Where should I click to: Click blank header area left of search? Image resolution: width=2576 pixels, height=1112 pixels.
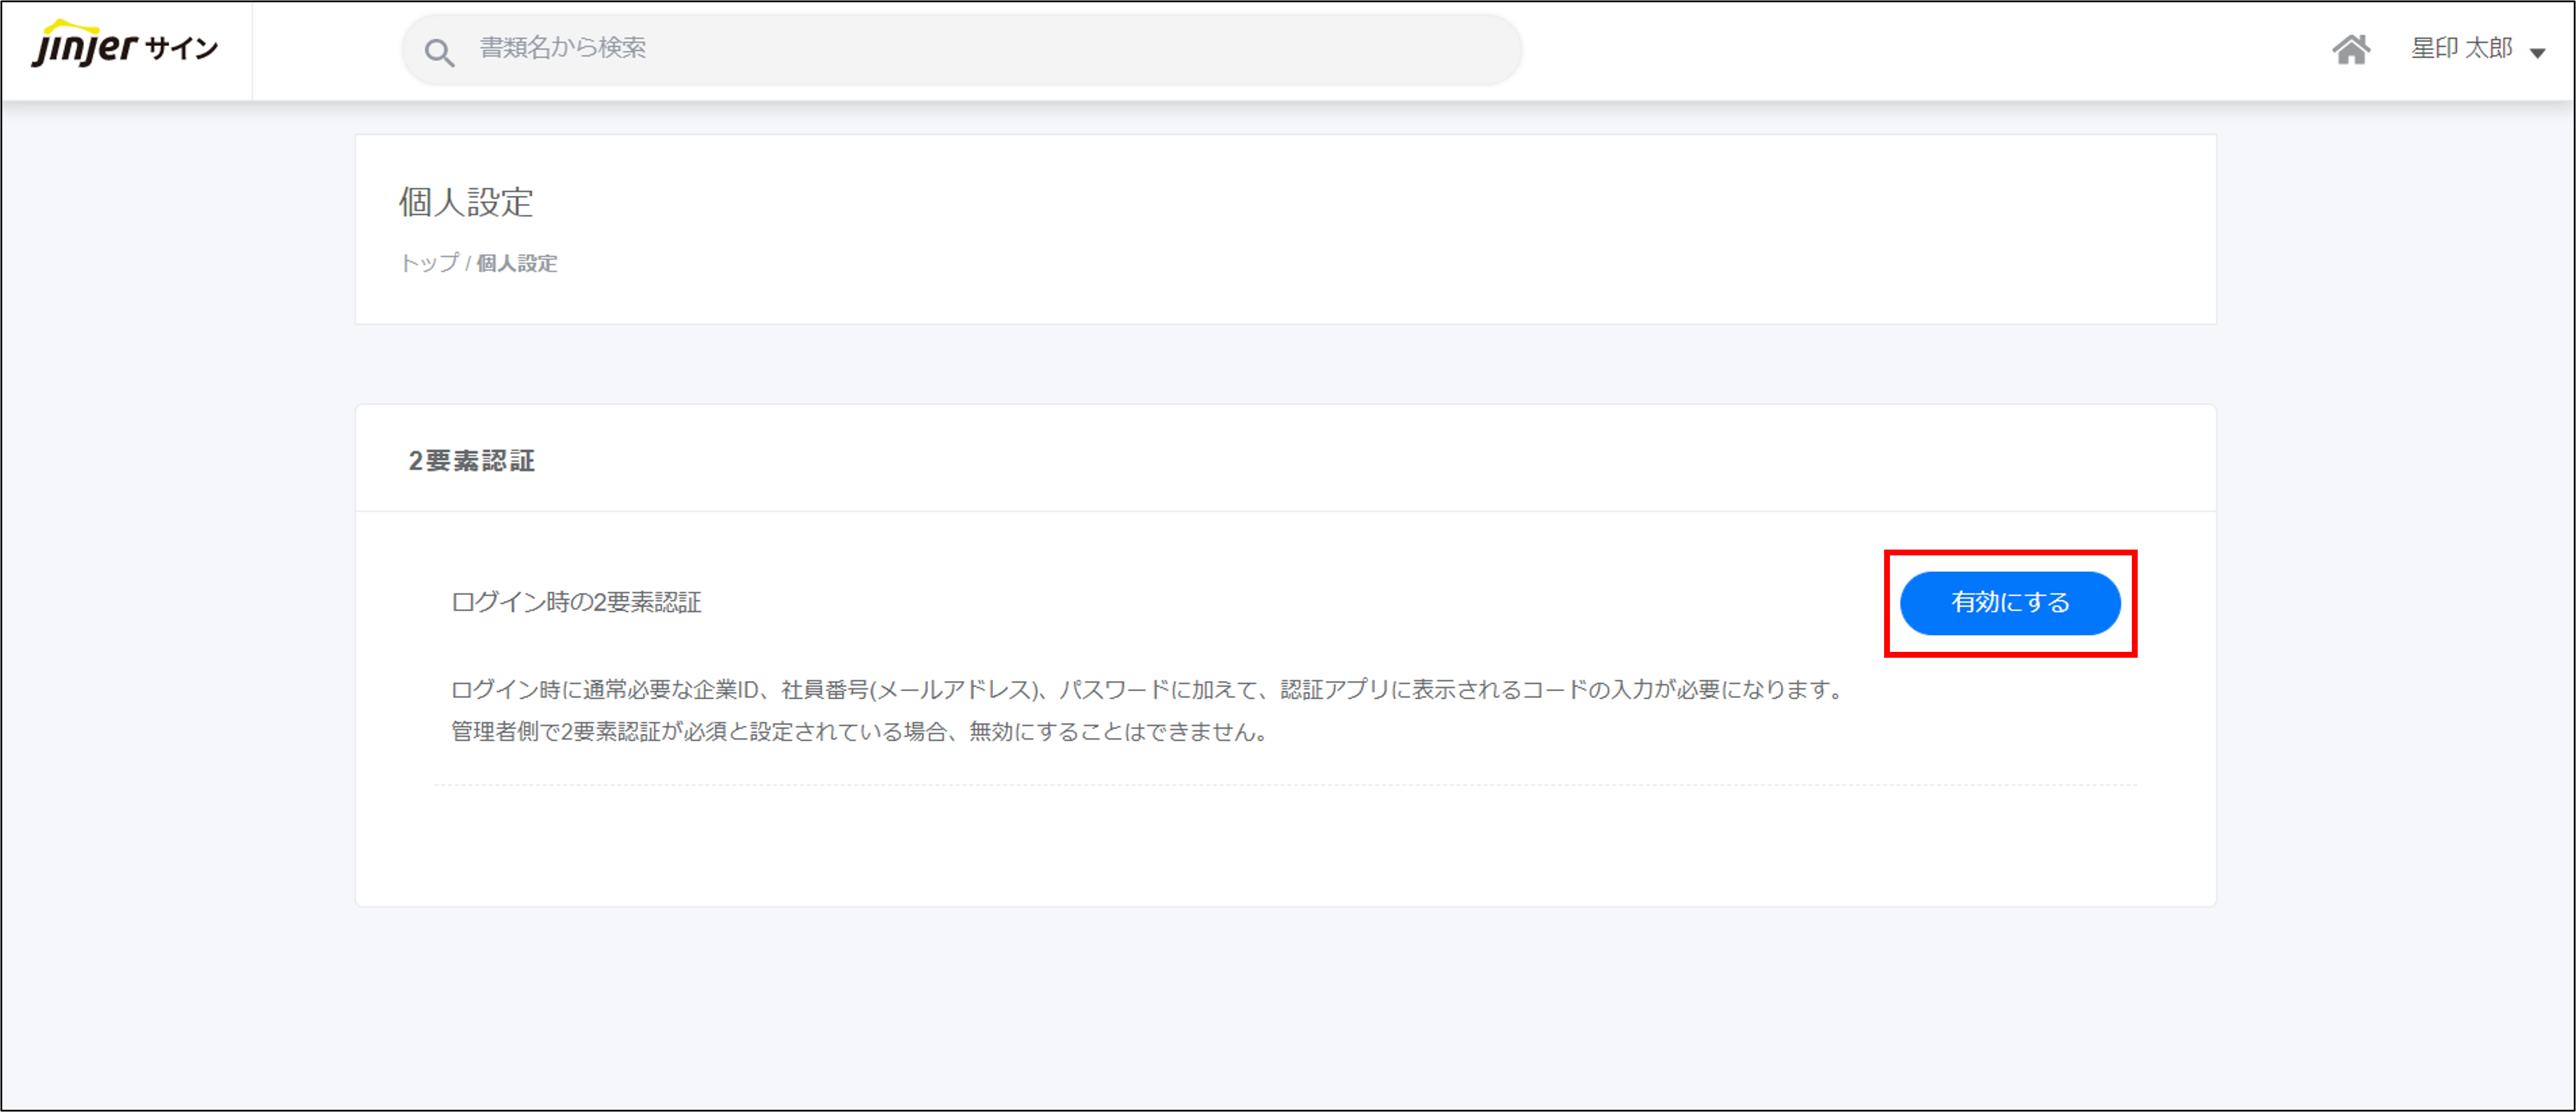(x=325, y=50)
